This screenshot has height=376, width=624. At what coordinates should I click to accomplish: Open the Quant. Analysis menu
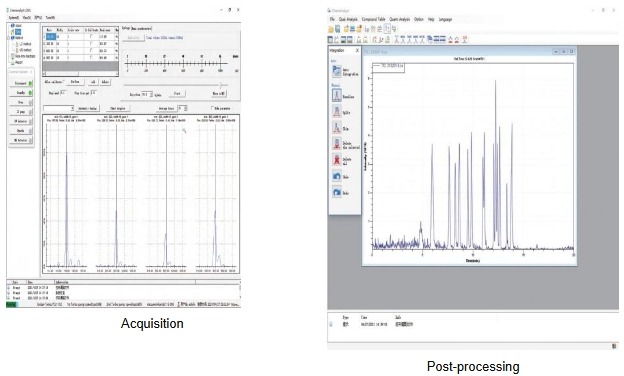point(400,19)
